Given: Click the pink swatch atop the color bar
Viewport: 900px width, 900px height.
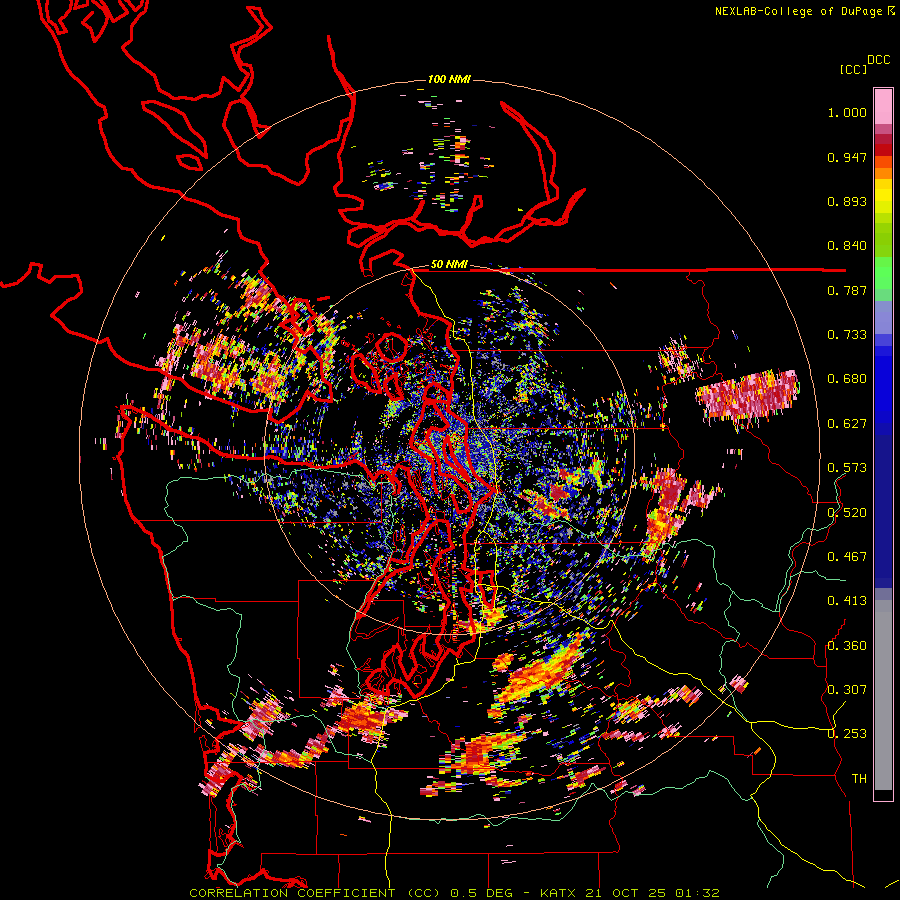Looking at the screenshot, I should (x=883, y=106).
